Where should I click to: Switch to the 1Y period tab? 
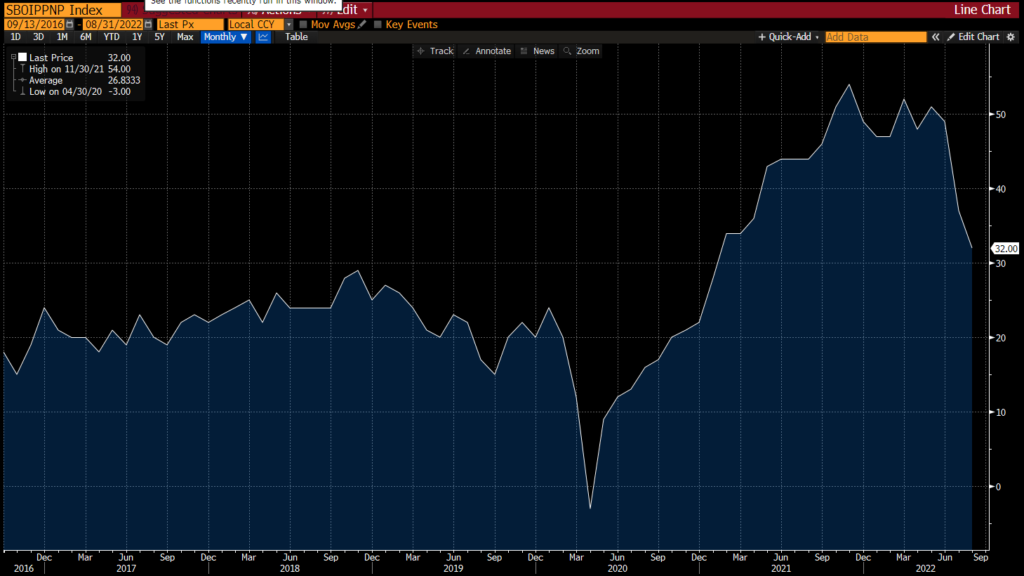(138, 36)
